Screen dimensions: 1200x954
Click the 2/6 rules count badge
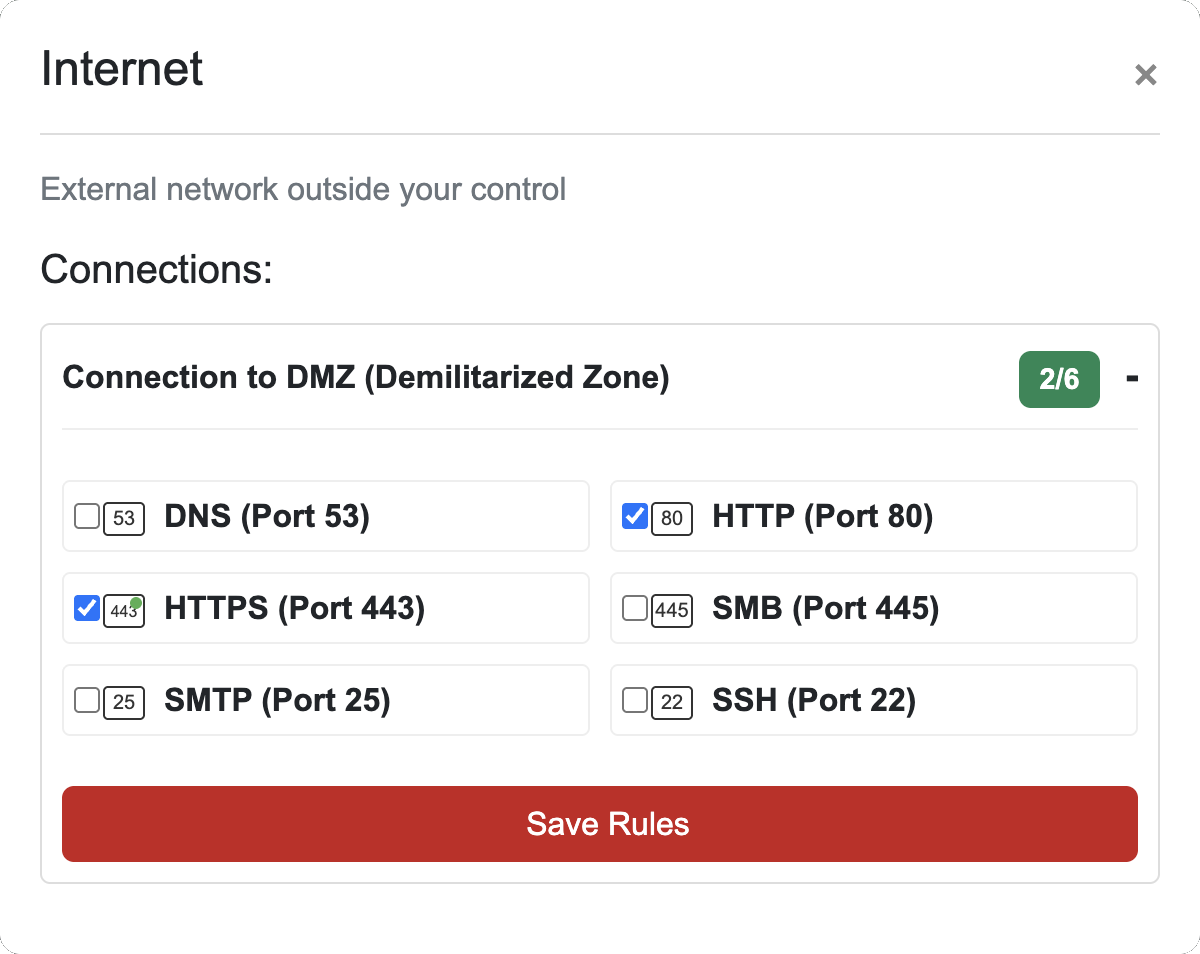pos(1059,380)
